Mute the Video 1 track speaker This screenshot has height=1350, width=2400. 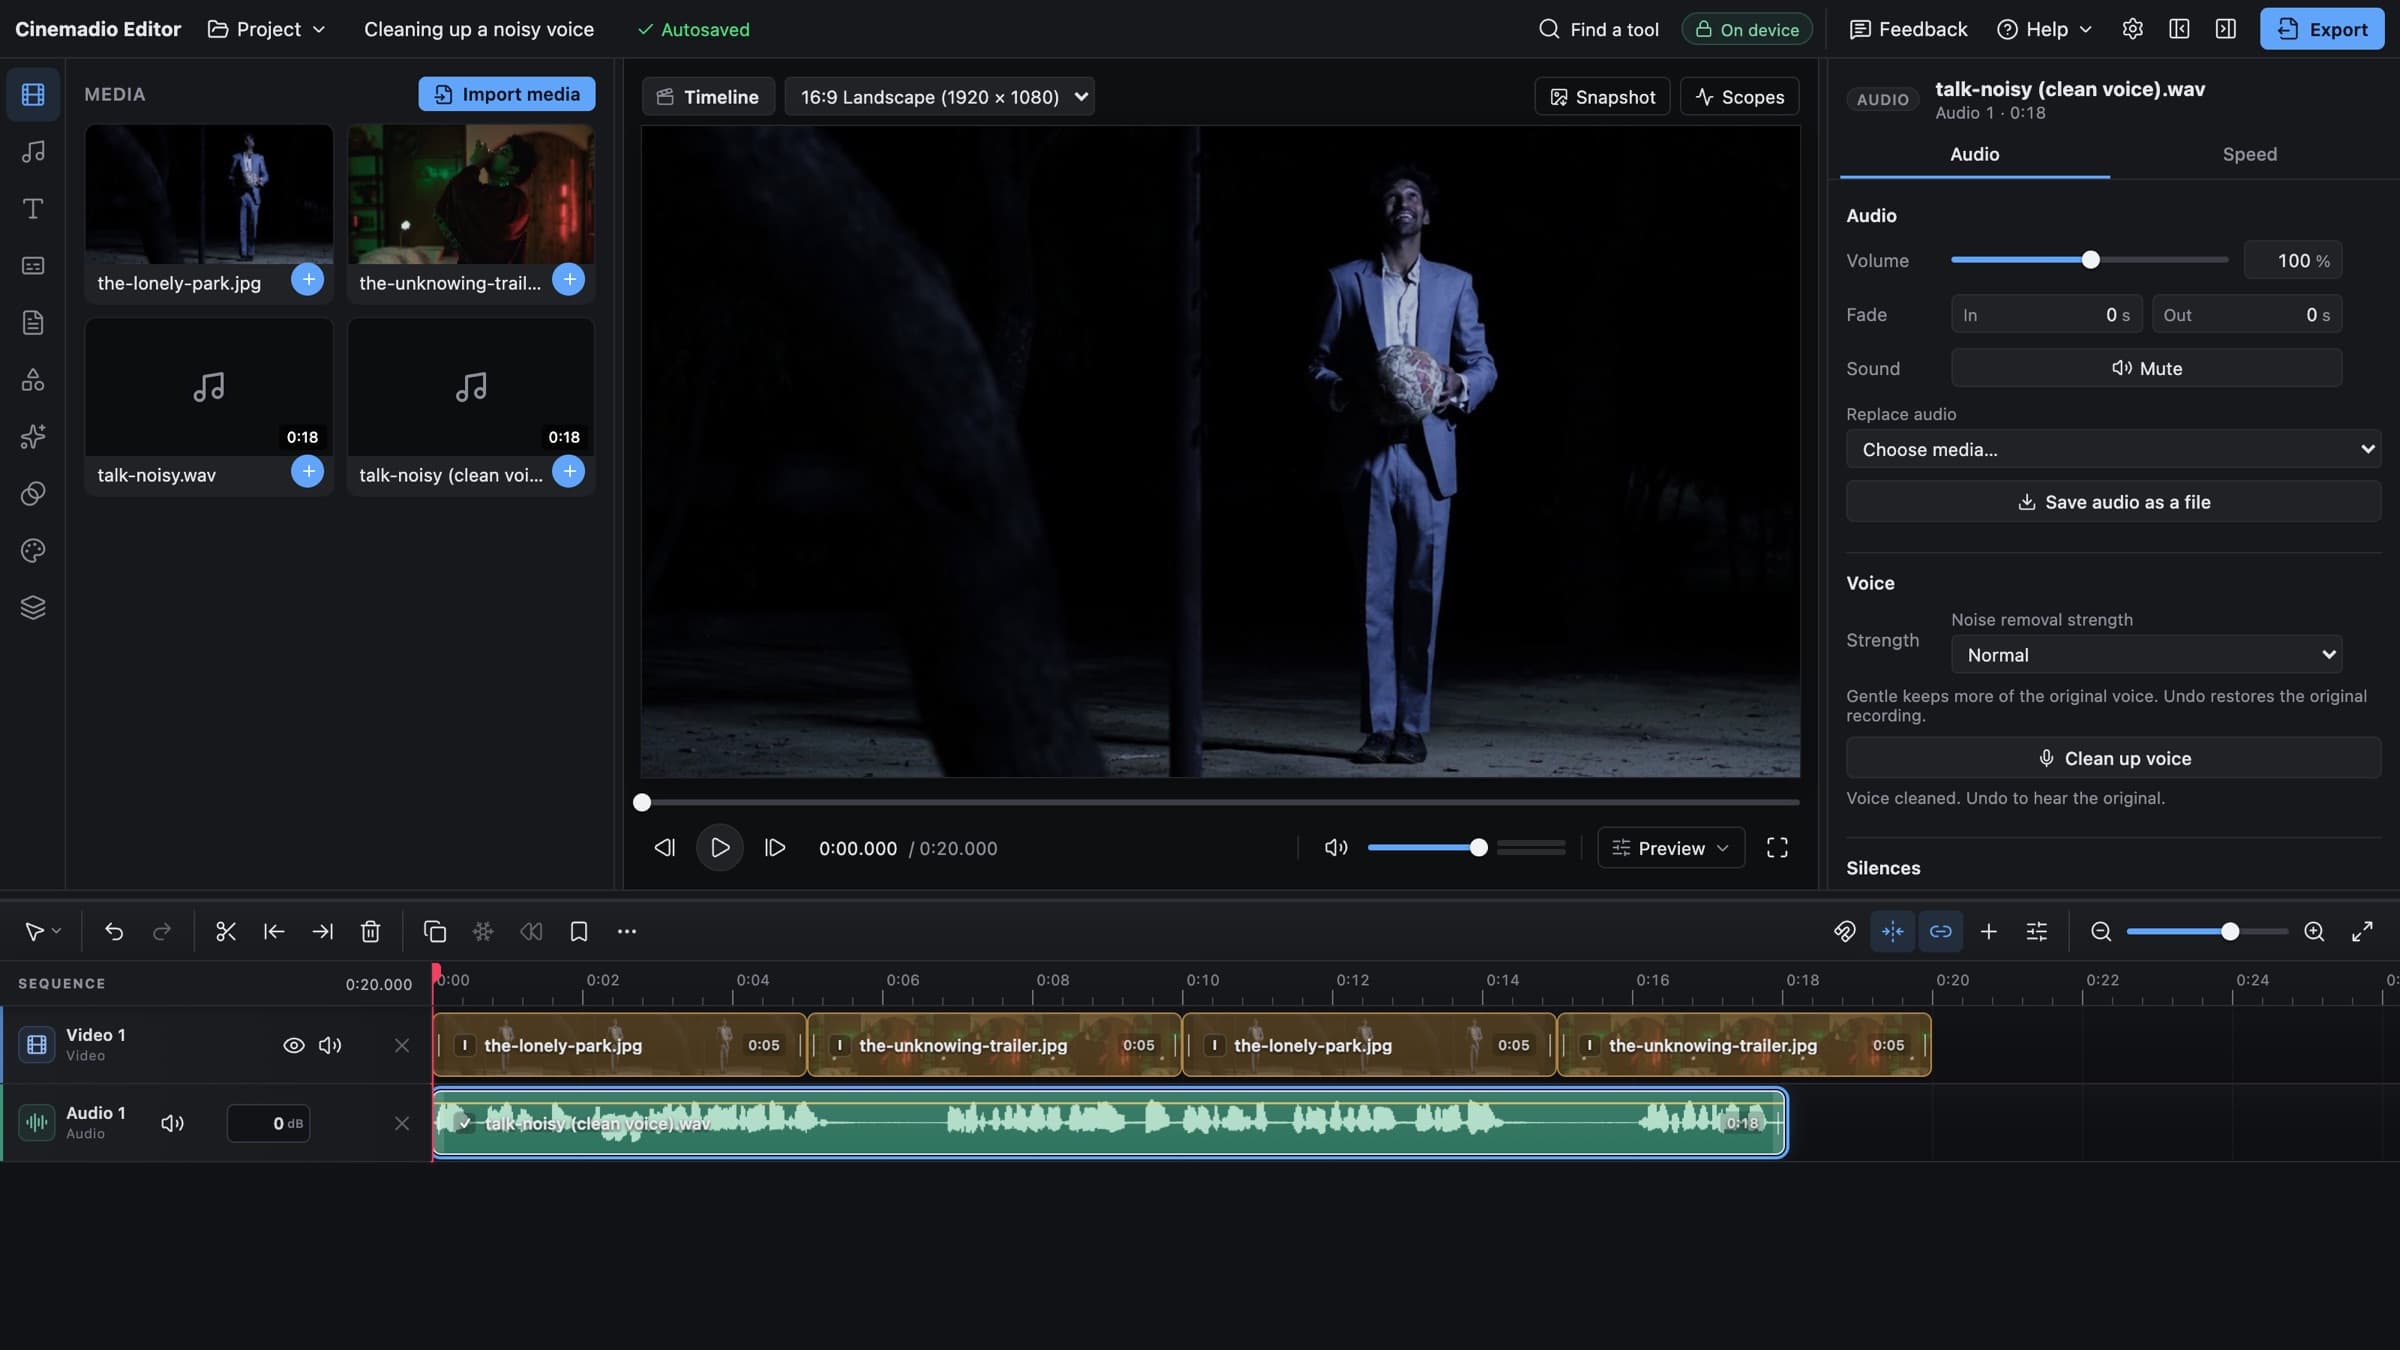click(330, 1045)
